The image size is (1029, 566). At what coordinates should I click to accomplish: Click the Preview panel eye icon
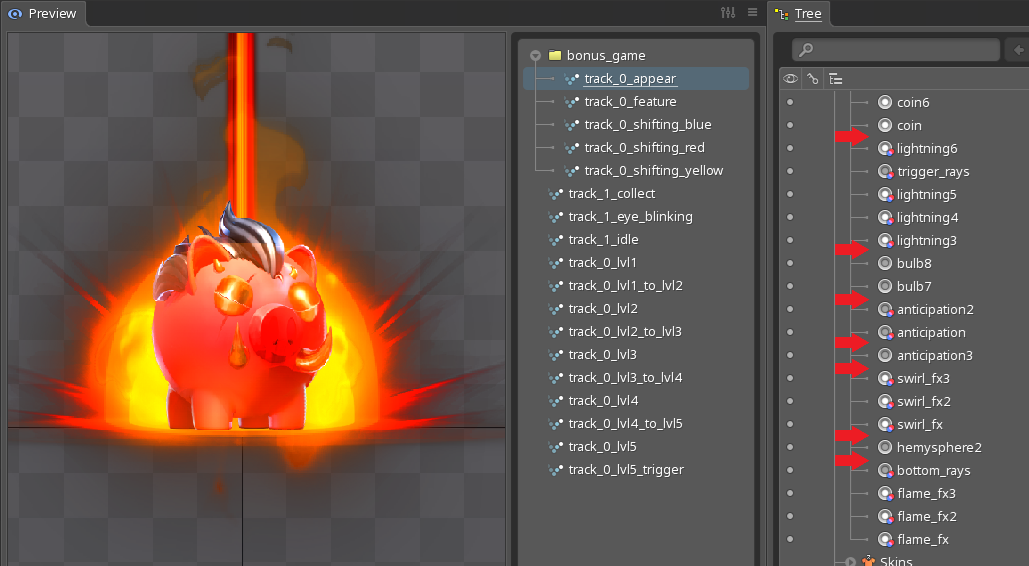coord(15,14)
